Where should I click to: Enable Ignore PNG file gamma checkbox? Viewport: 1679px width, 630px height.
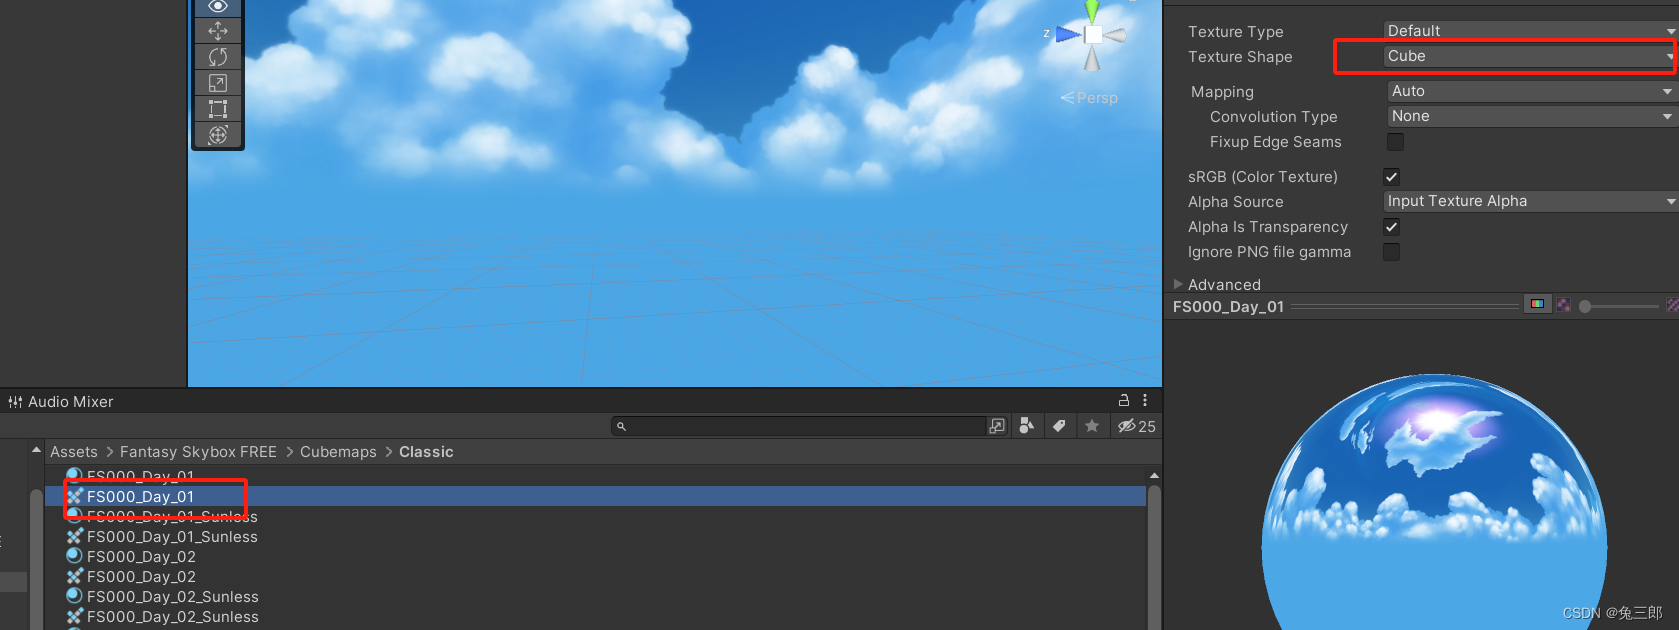(x=1391, y=252)
